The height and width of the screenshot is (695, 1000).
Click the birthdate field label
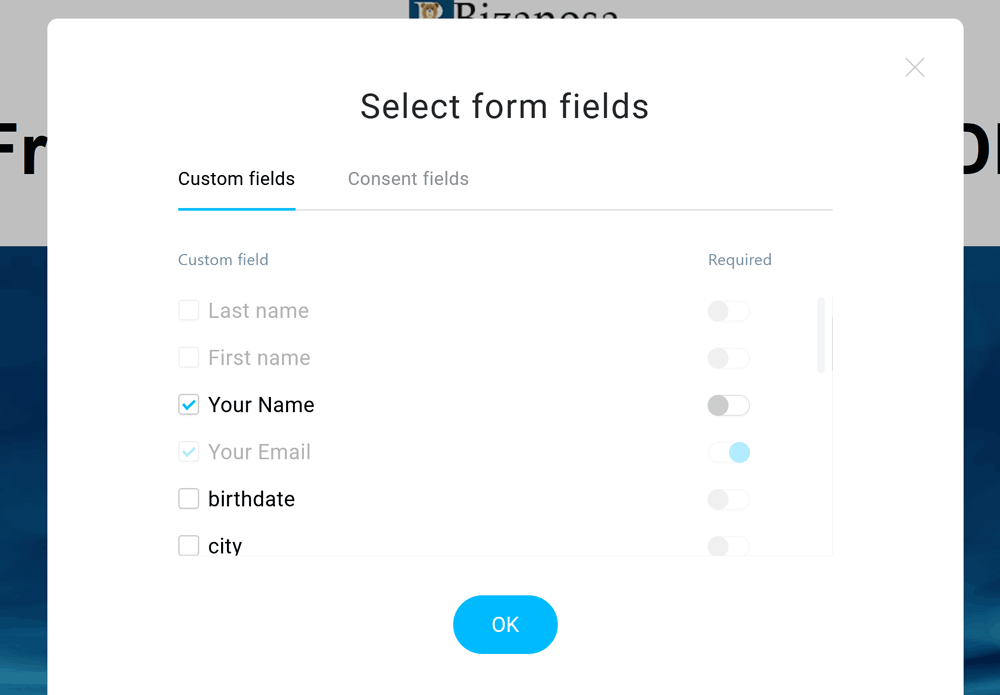coord(251,499)
